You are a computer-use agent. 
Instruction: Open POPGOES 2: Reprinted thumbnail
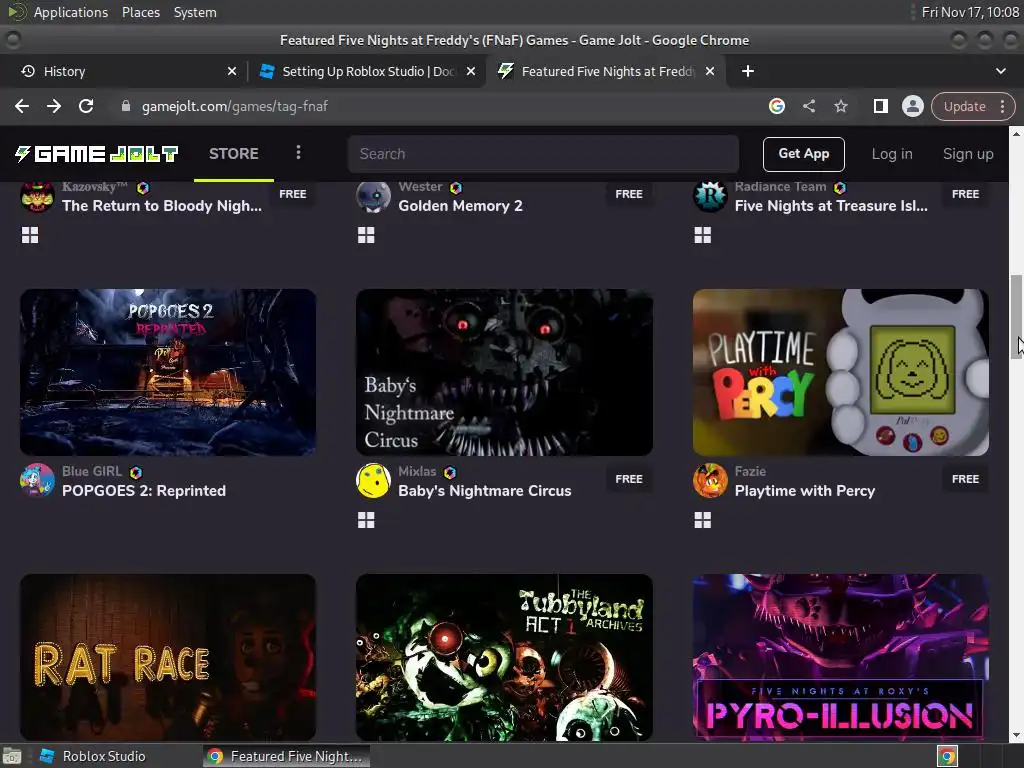coord(168,372)
